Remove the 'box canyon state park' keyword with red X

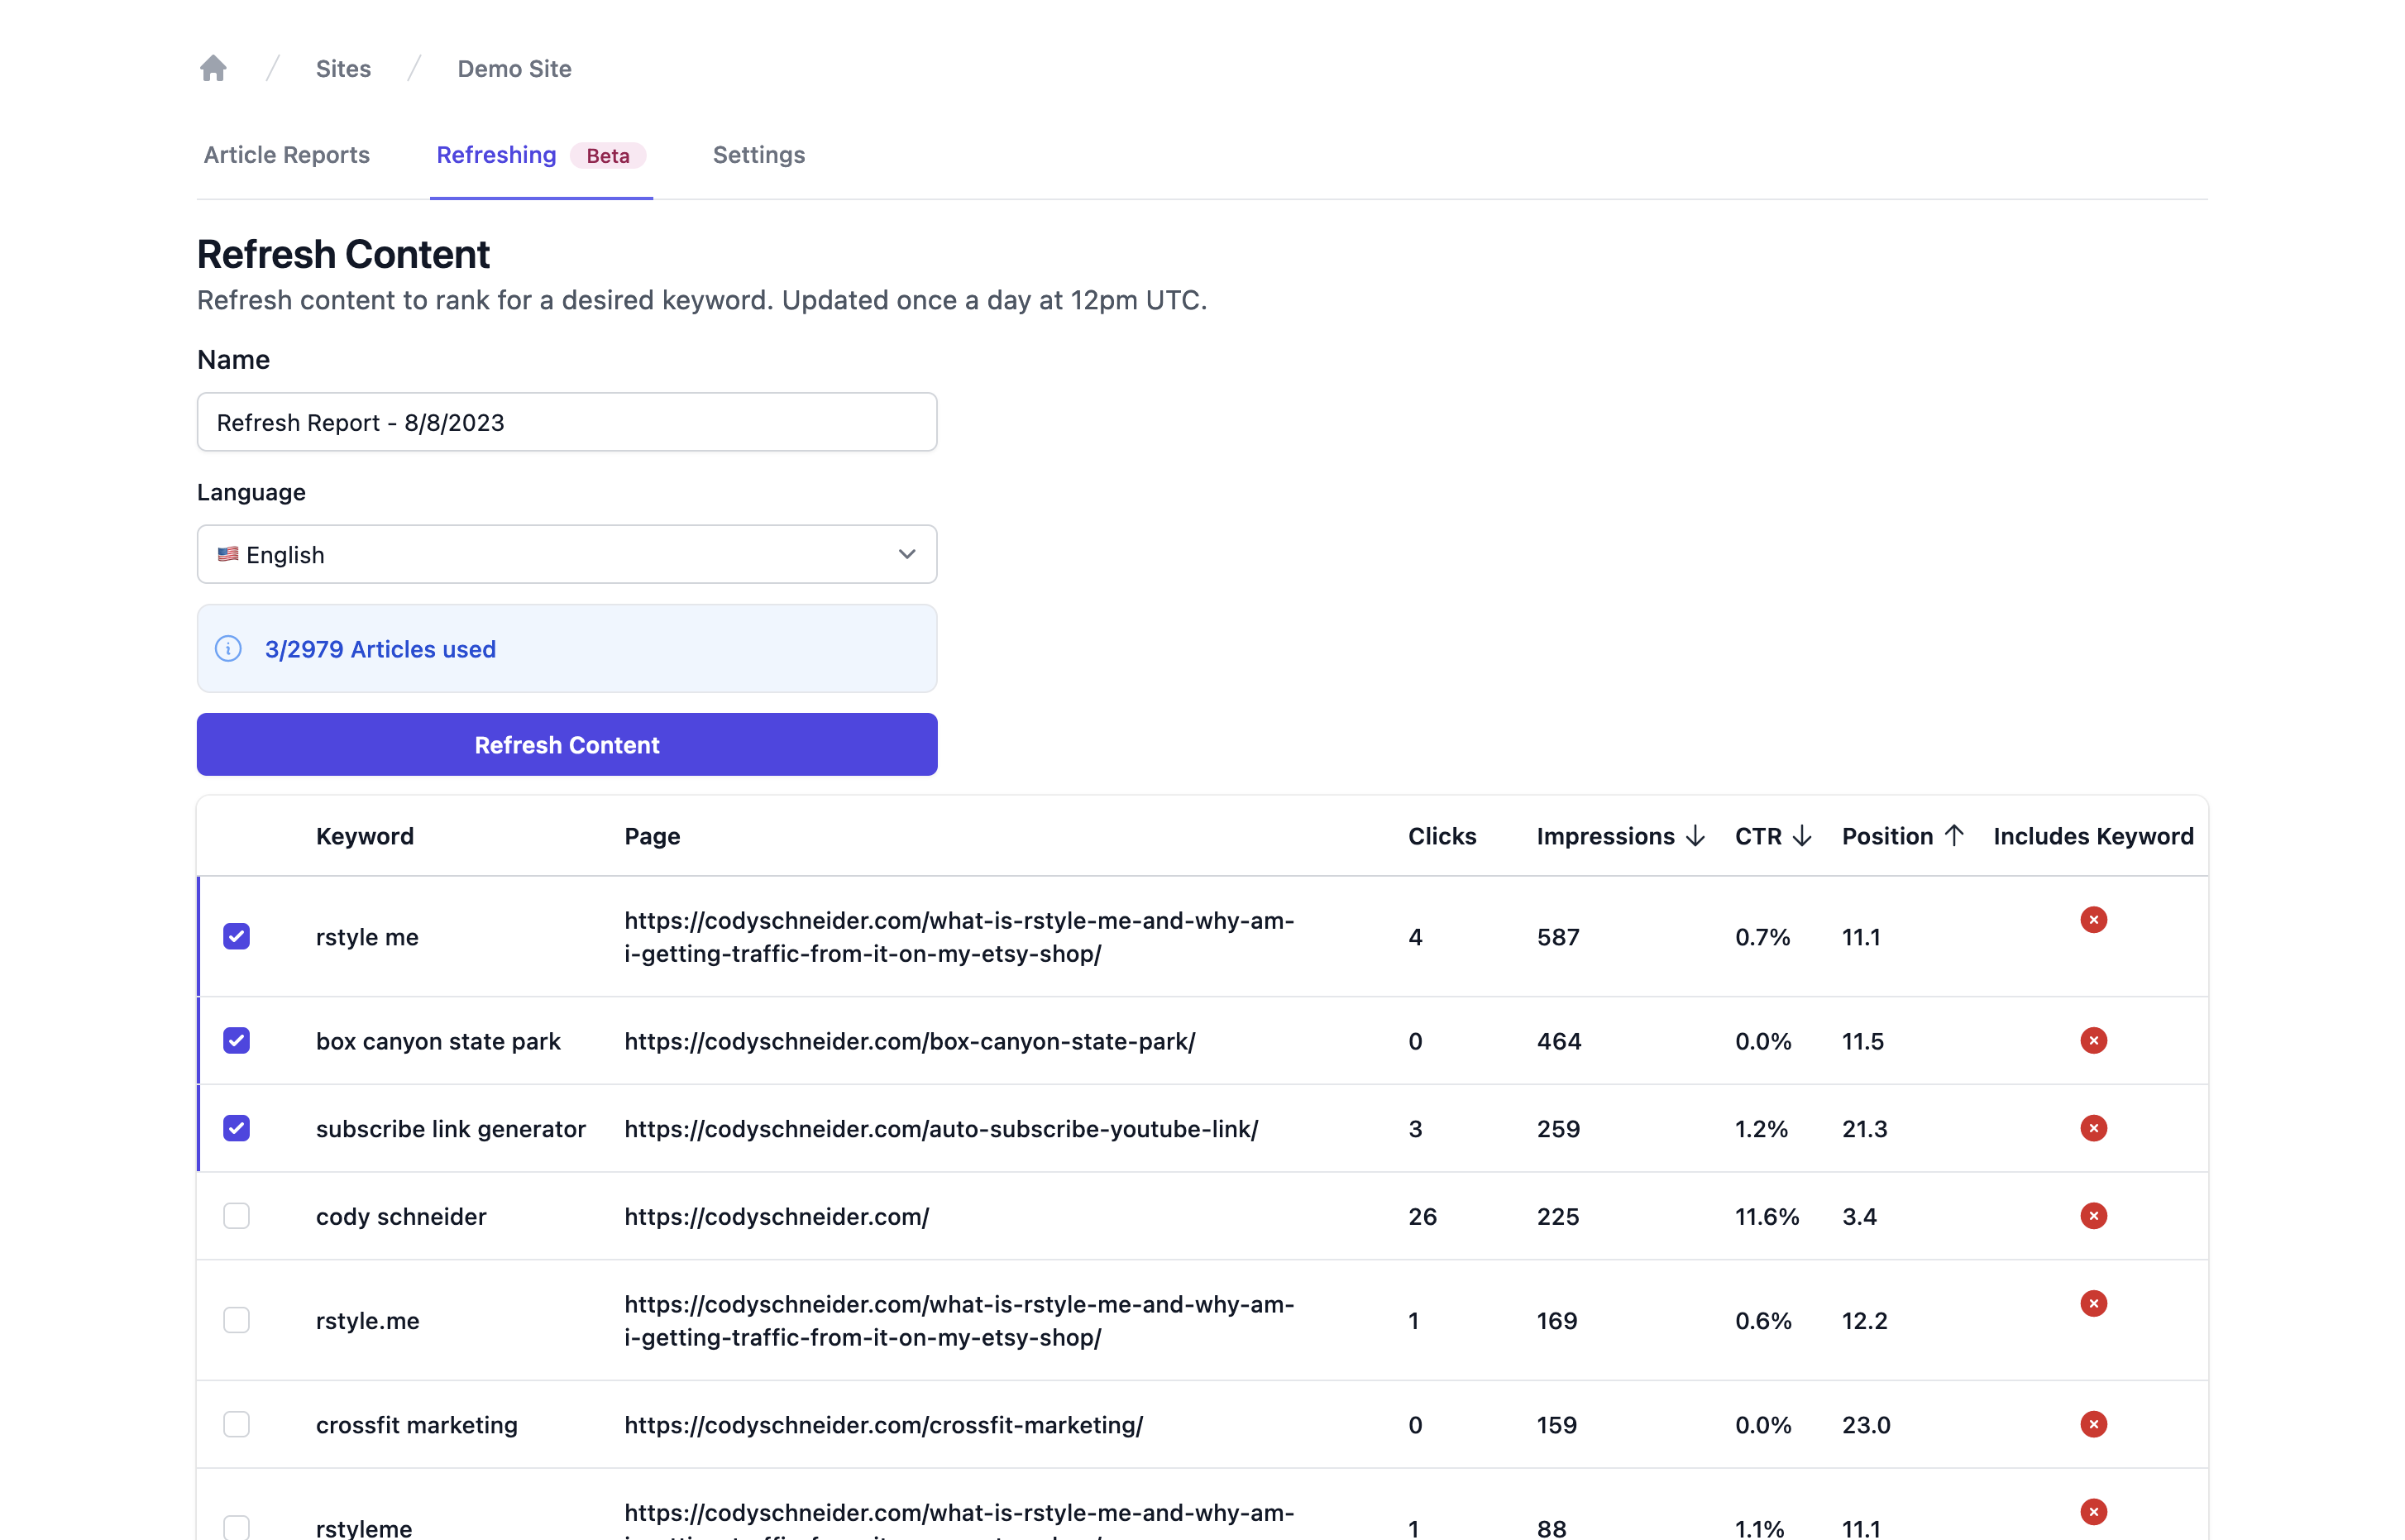point(2094,1040)
